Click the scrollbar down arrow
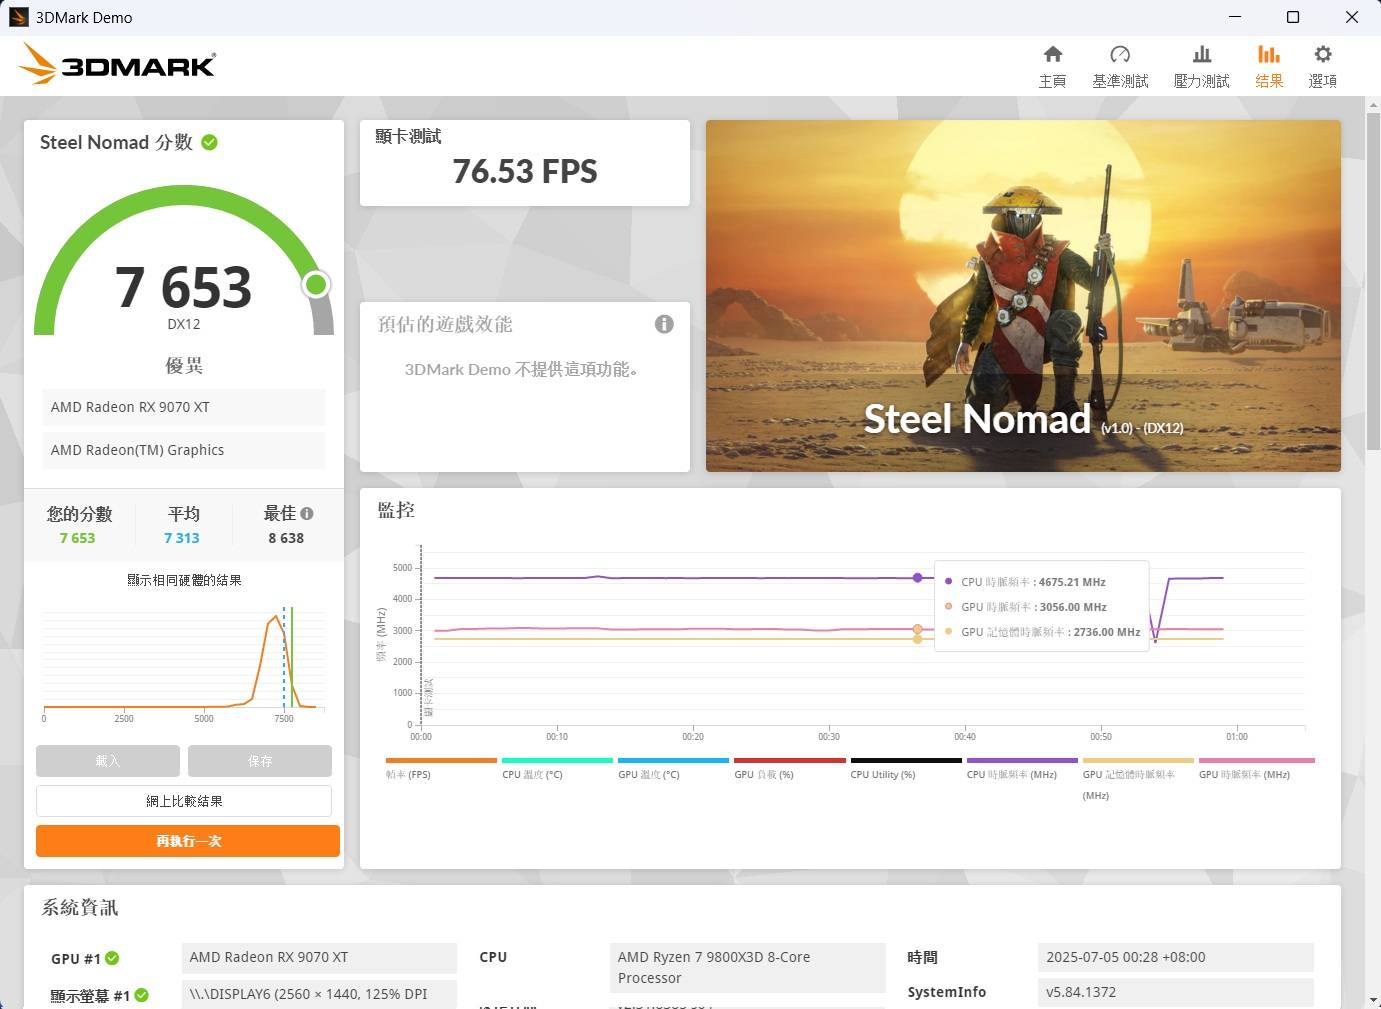The width and height of the screenshot is (1381, 1009). tap(1373, 1000)
